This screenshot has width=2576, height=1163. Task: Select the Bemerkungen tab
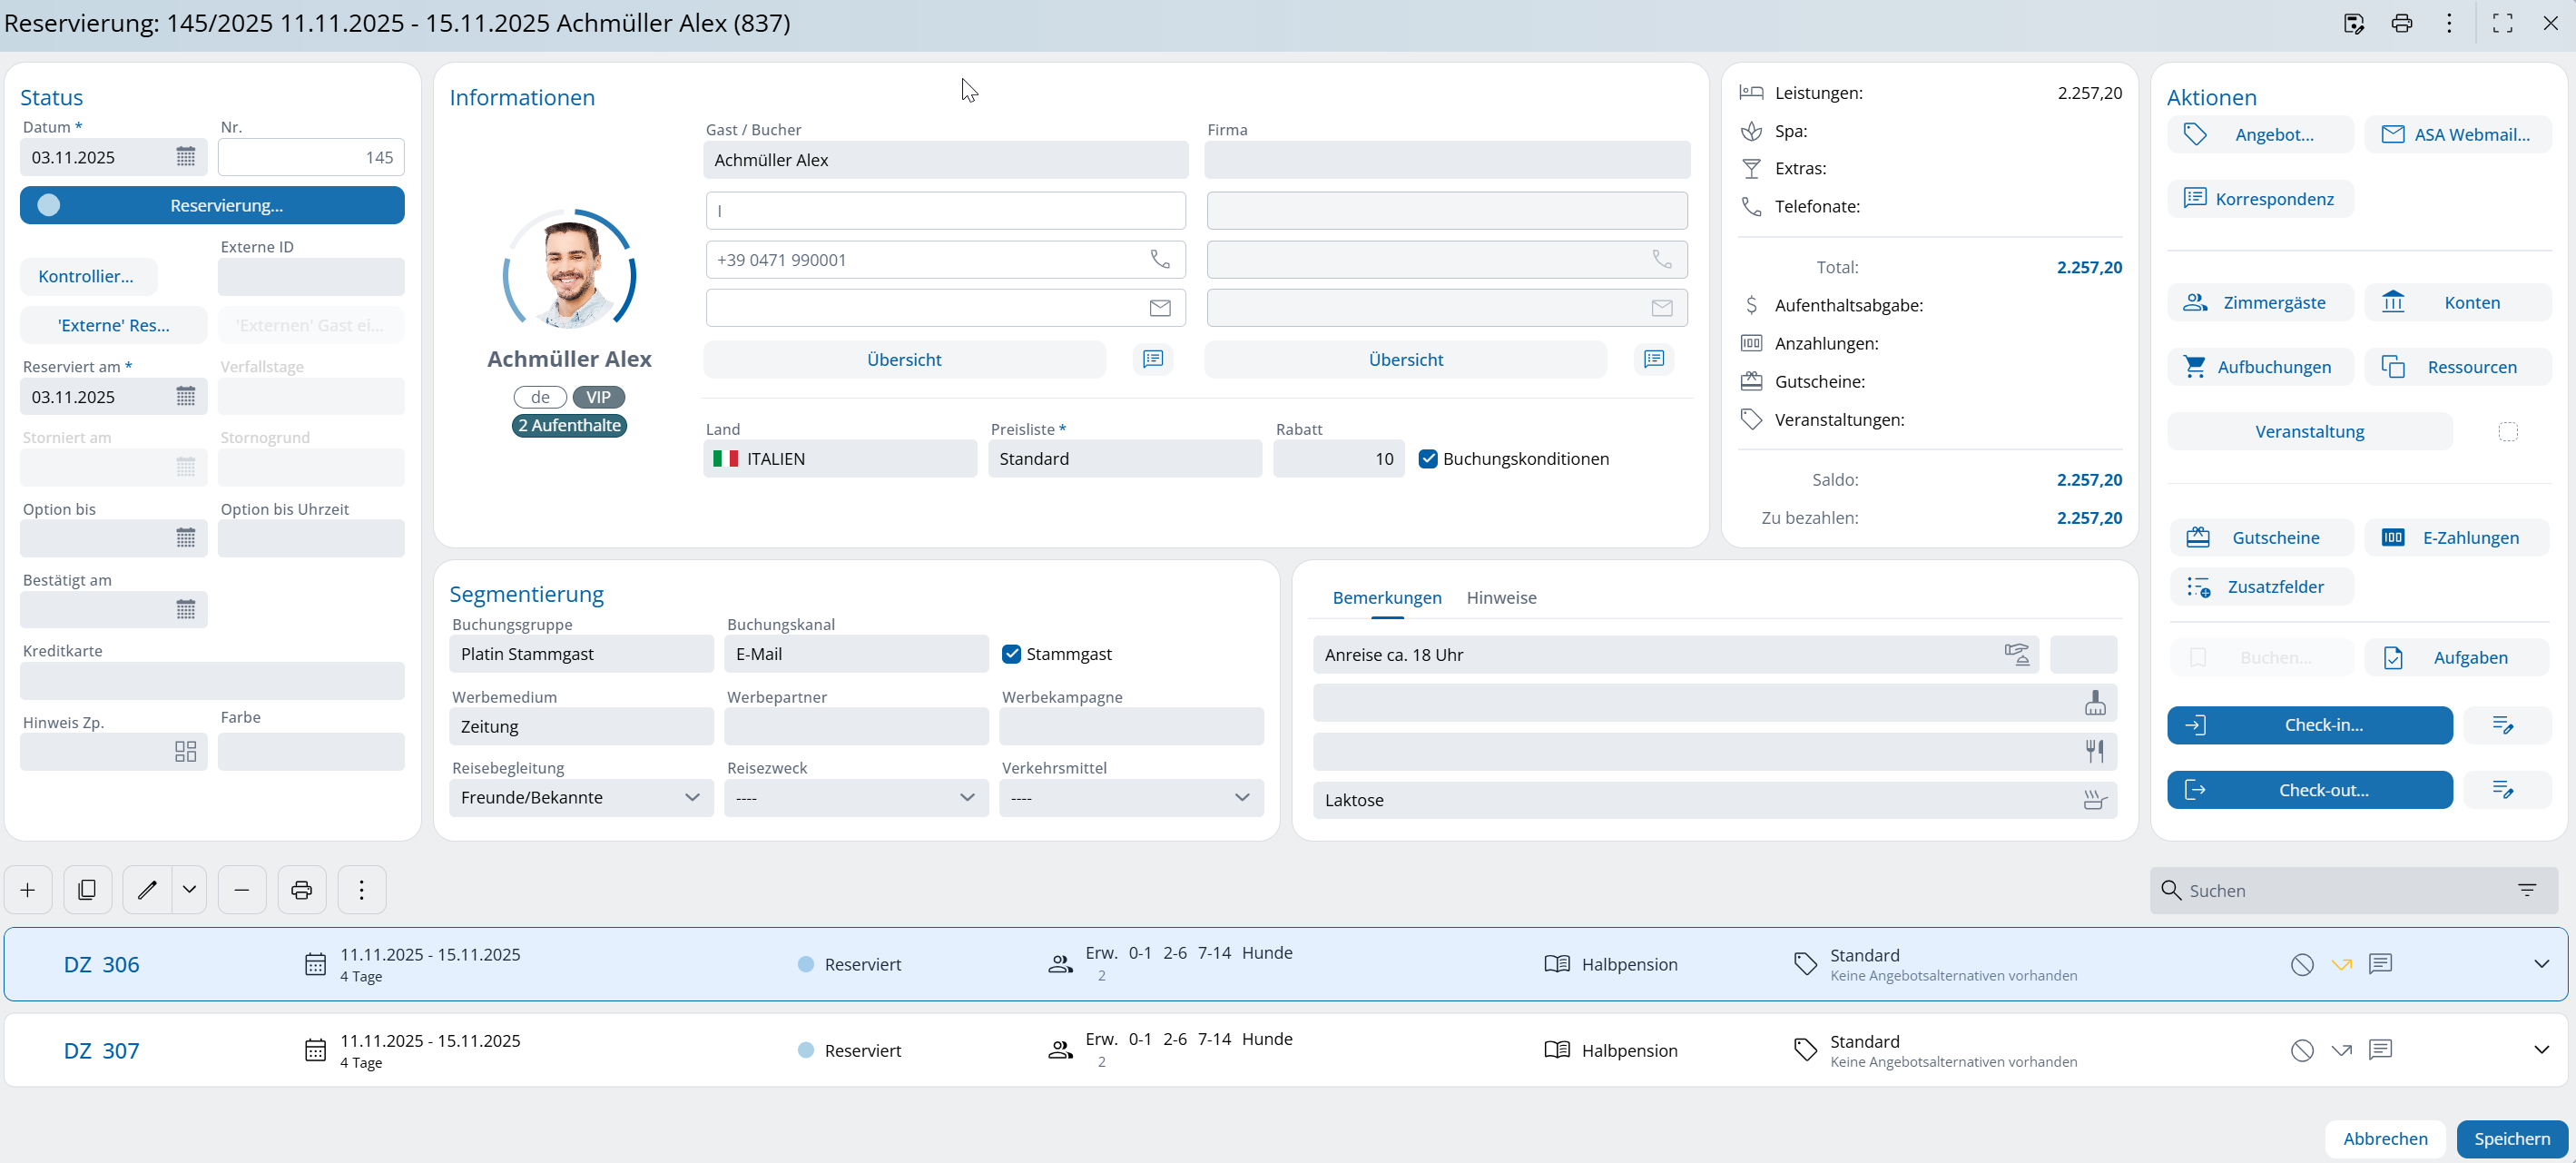point(1386,597)
